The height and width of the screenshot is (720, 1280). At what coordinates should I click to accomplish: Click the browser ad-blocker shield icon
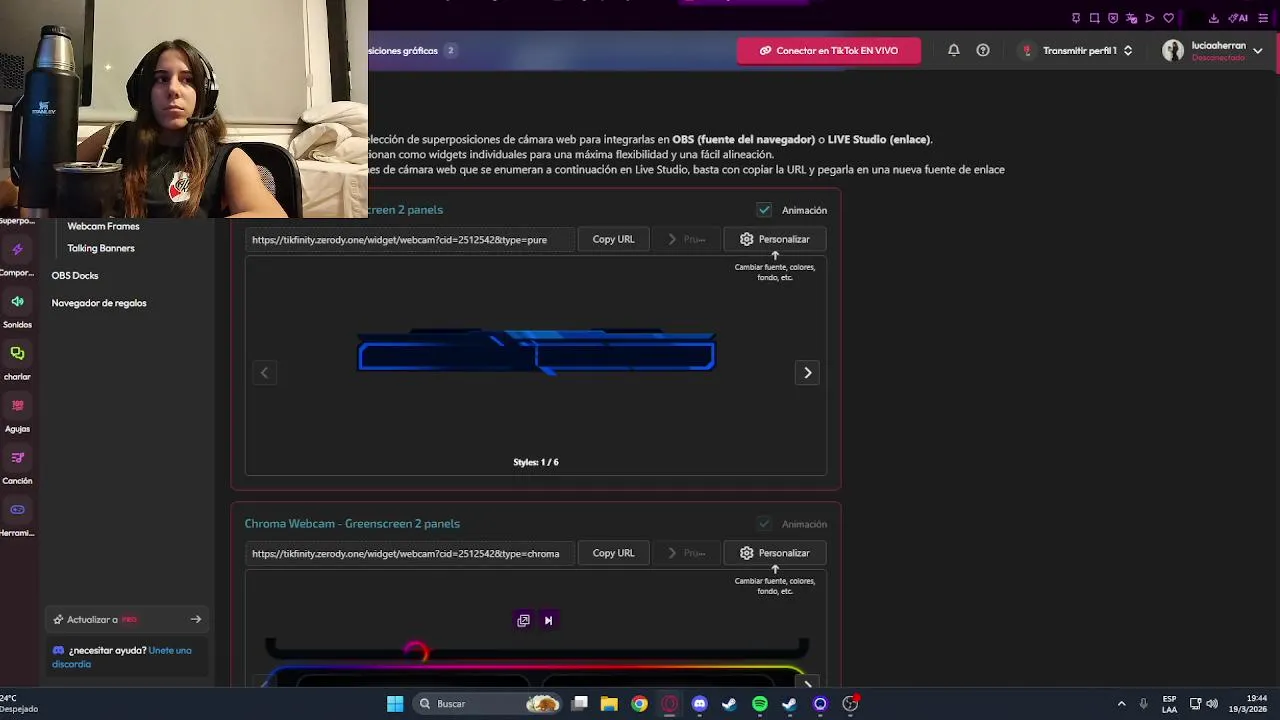pos(1113,18)
